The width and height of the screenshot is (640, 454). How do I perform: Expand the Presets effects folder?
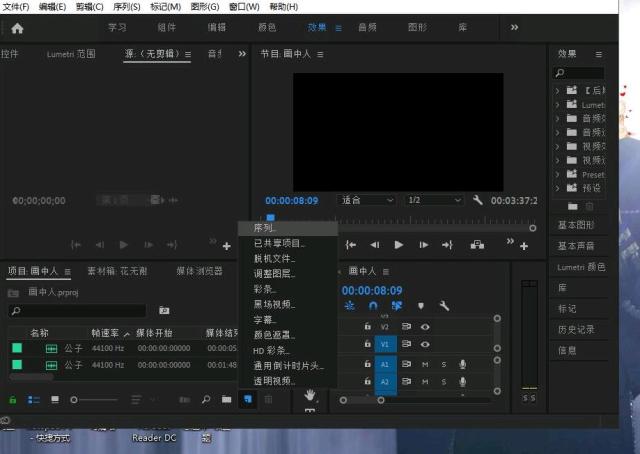point(558,174)
